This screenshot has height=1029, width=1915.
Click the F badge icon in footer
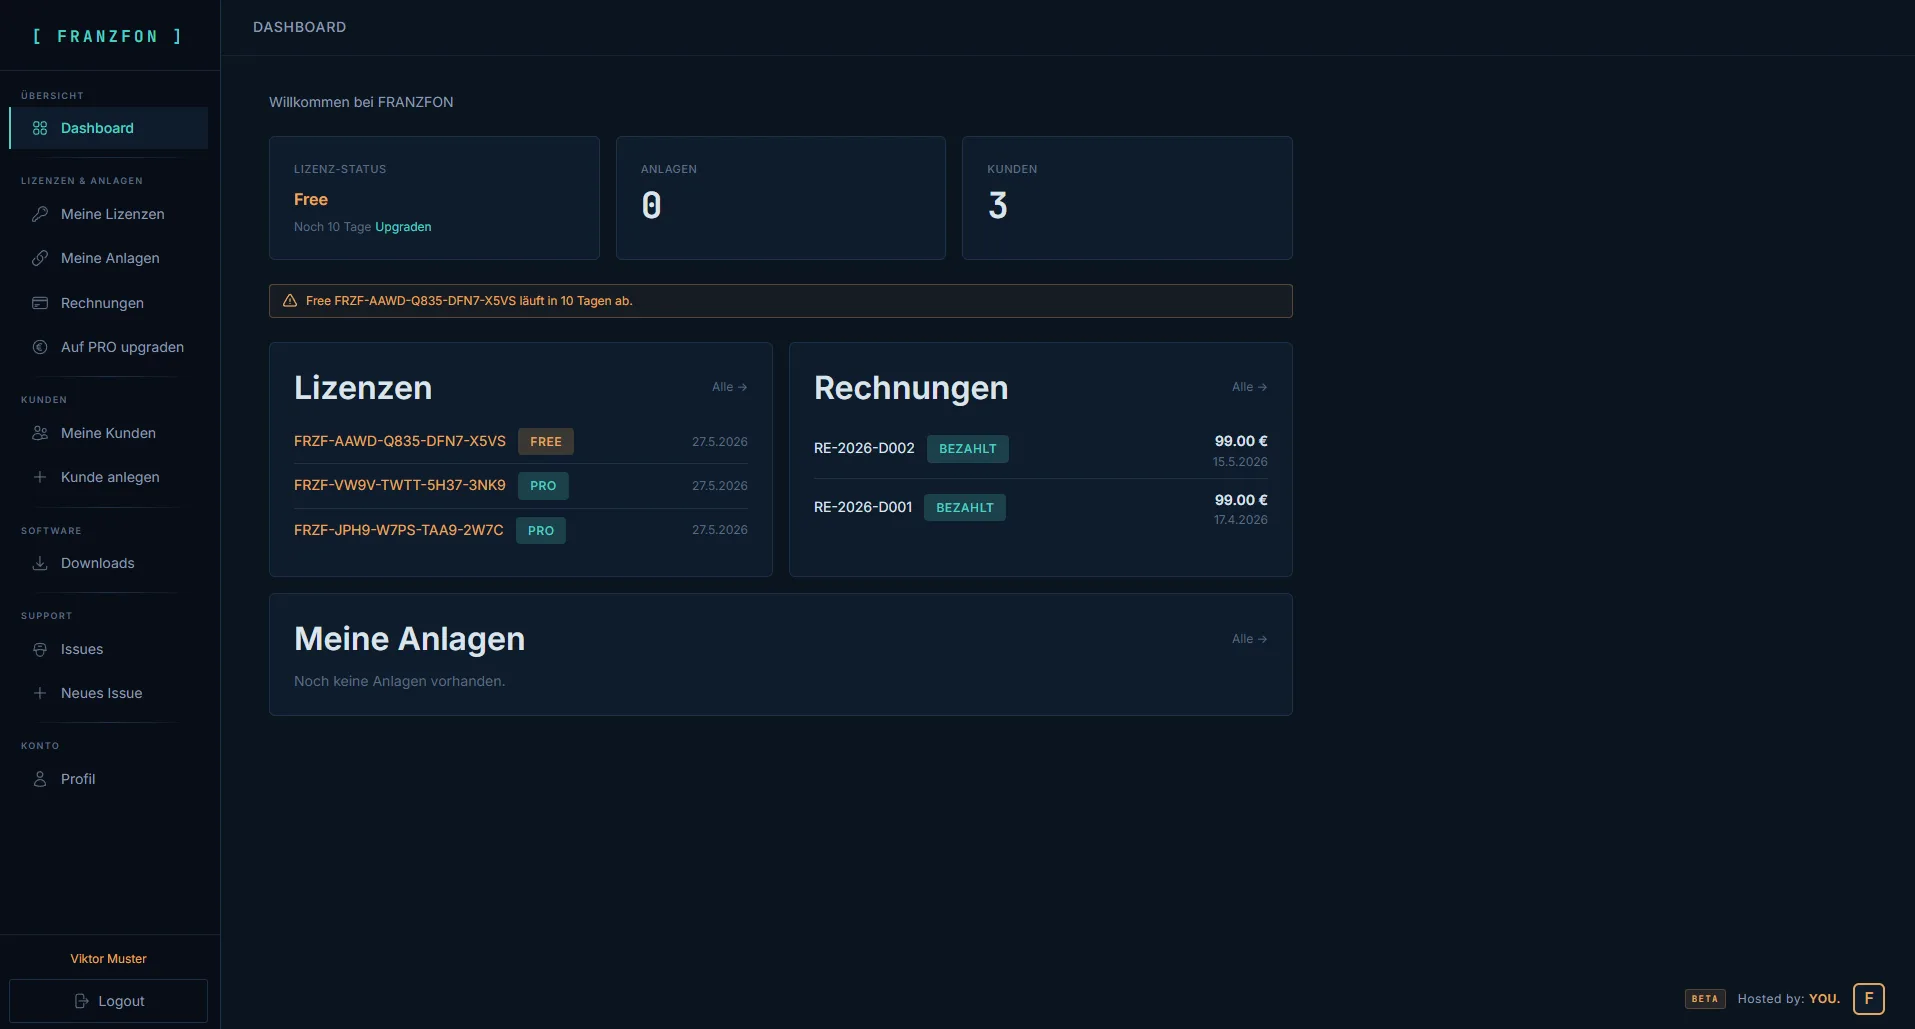click(x=1869, y=999)
